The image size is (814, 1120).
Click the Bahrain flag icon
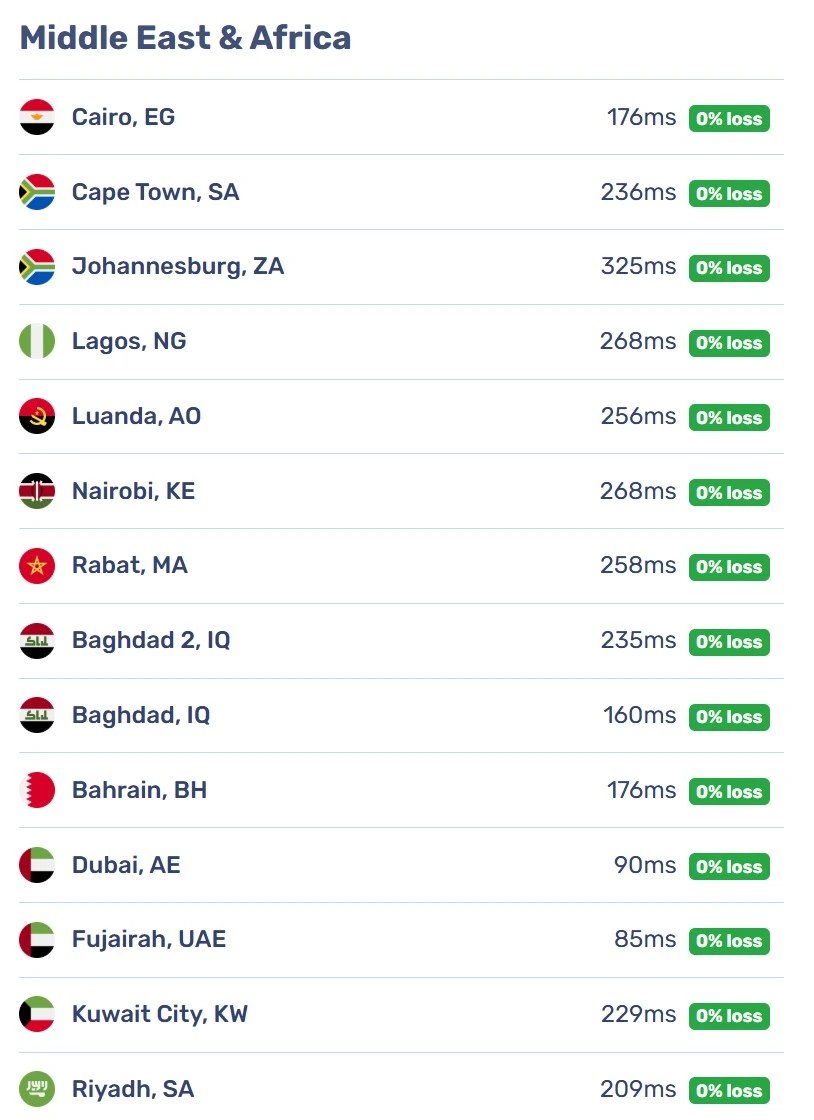click(x=36, y=790)
